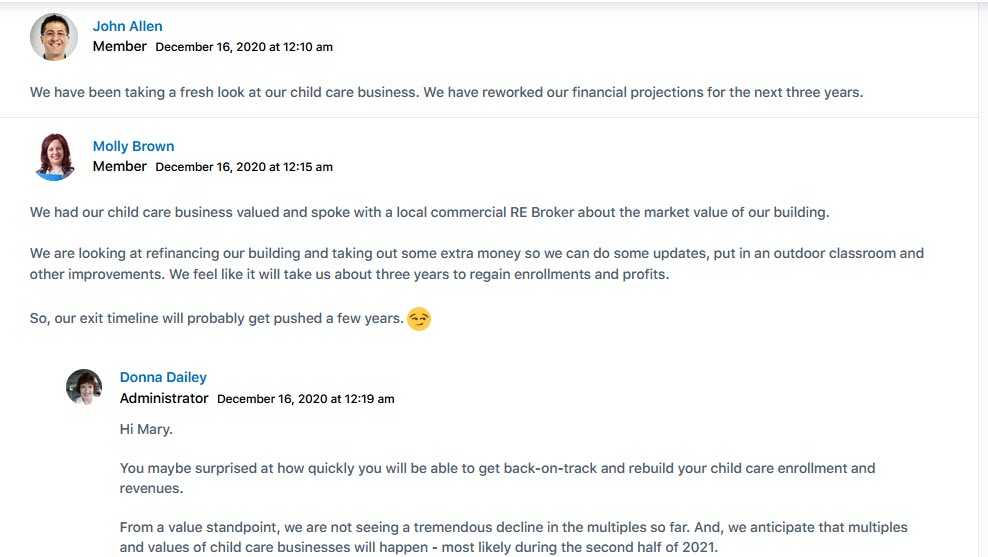Click the December 16, 2020 at 12:15 am timestamp
The height and width of the screenshot is (557, 988).
pyautogui.click(x=244, y=167)
